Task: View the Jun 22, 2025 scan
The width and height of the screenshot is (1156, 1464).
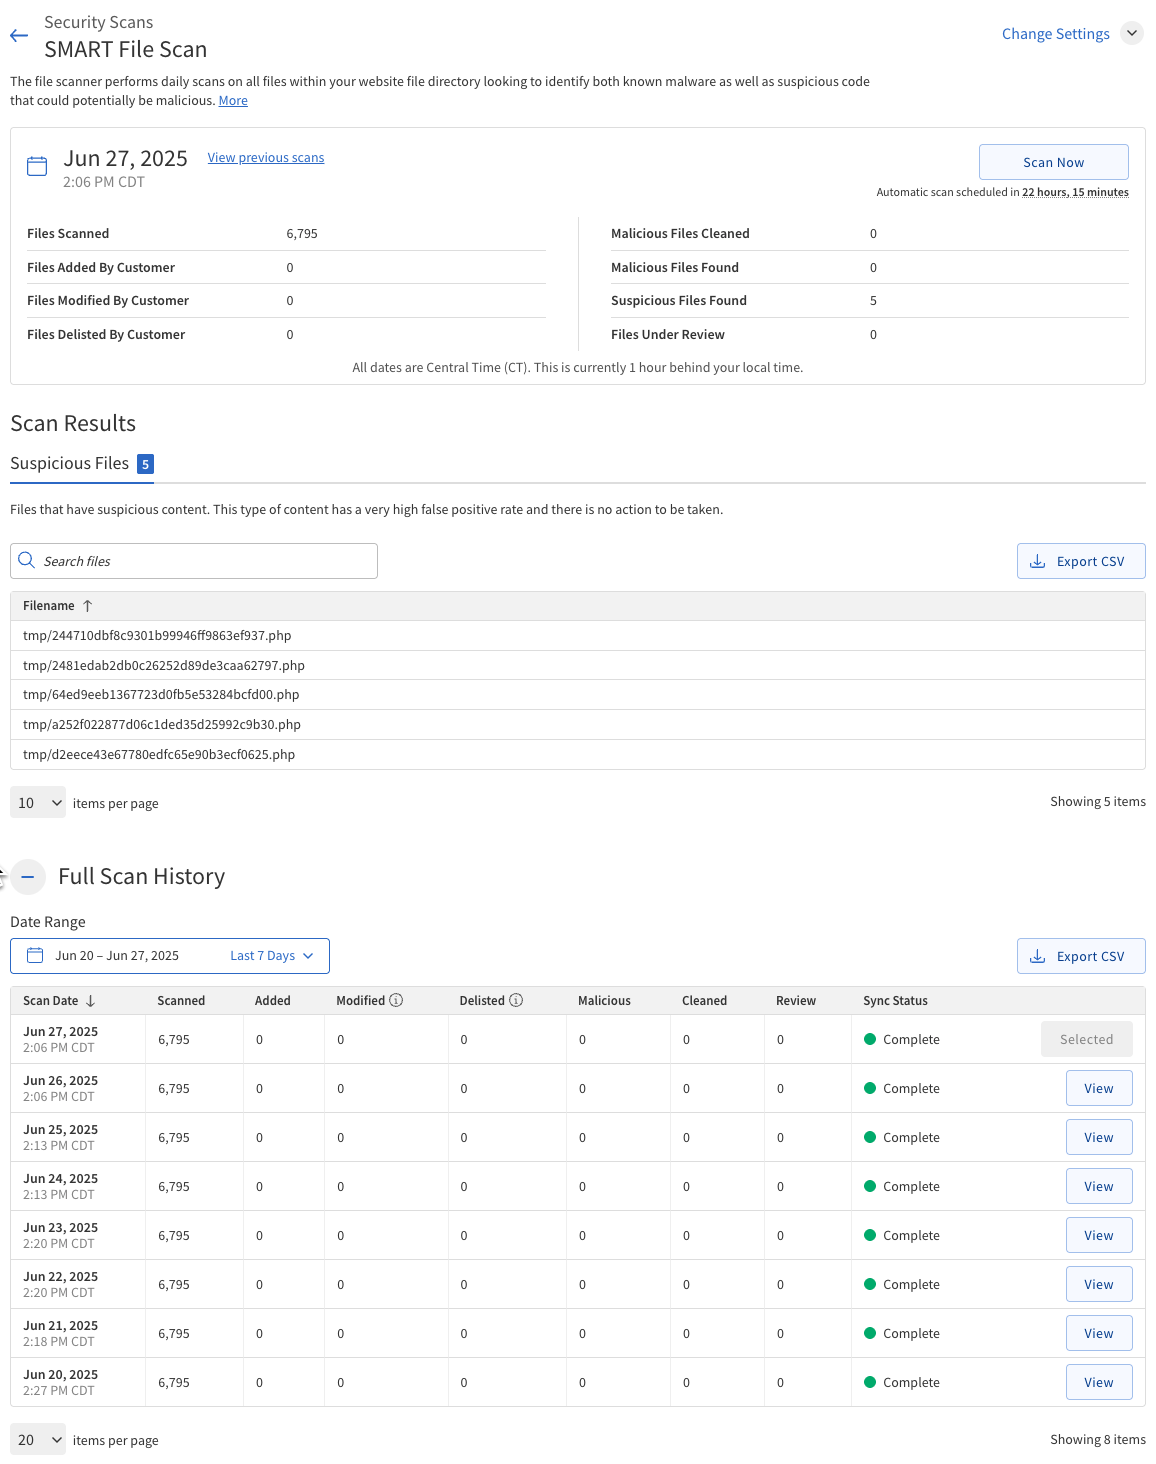Action: pos(1099,1284)
